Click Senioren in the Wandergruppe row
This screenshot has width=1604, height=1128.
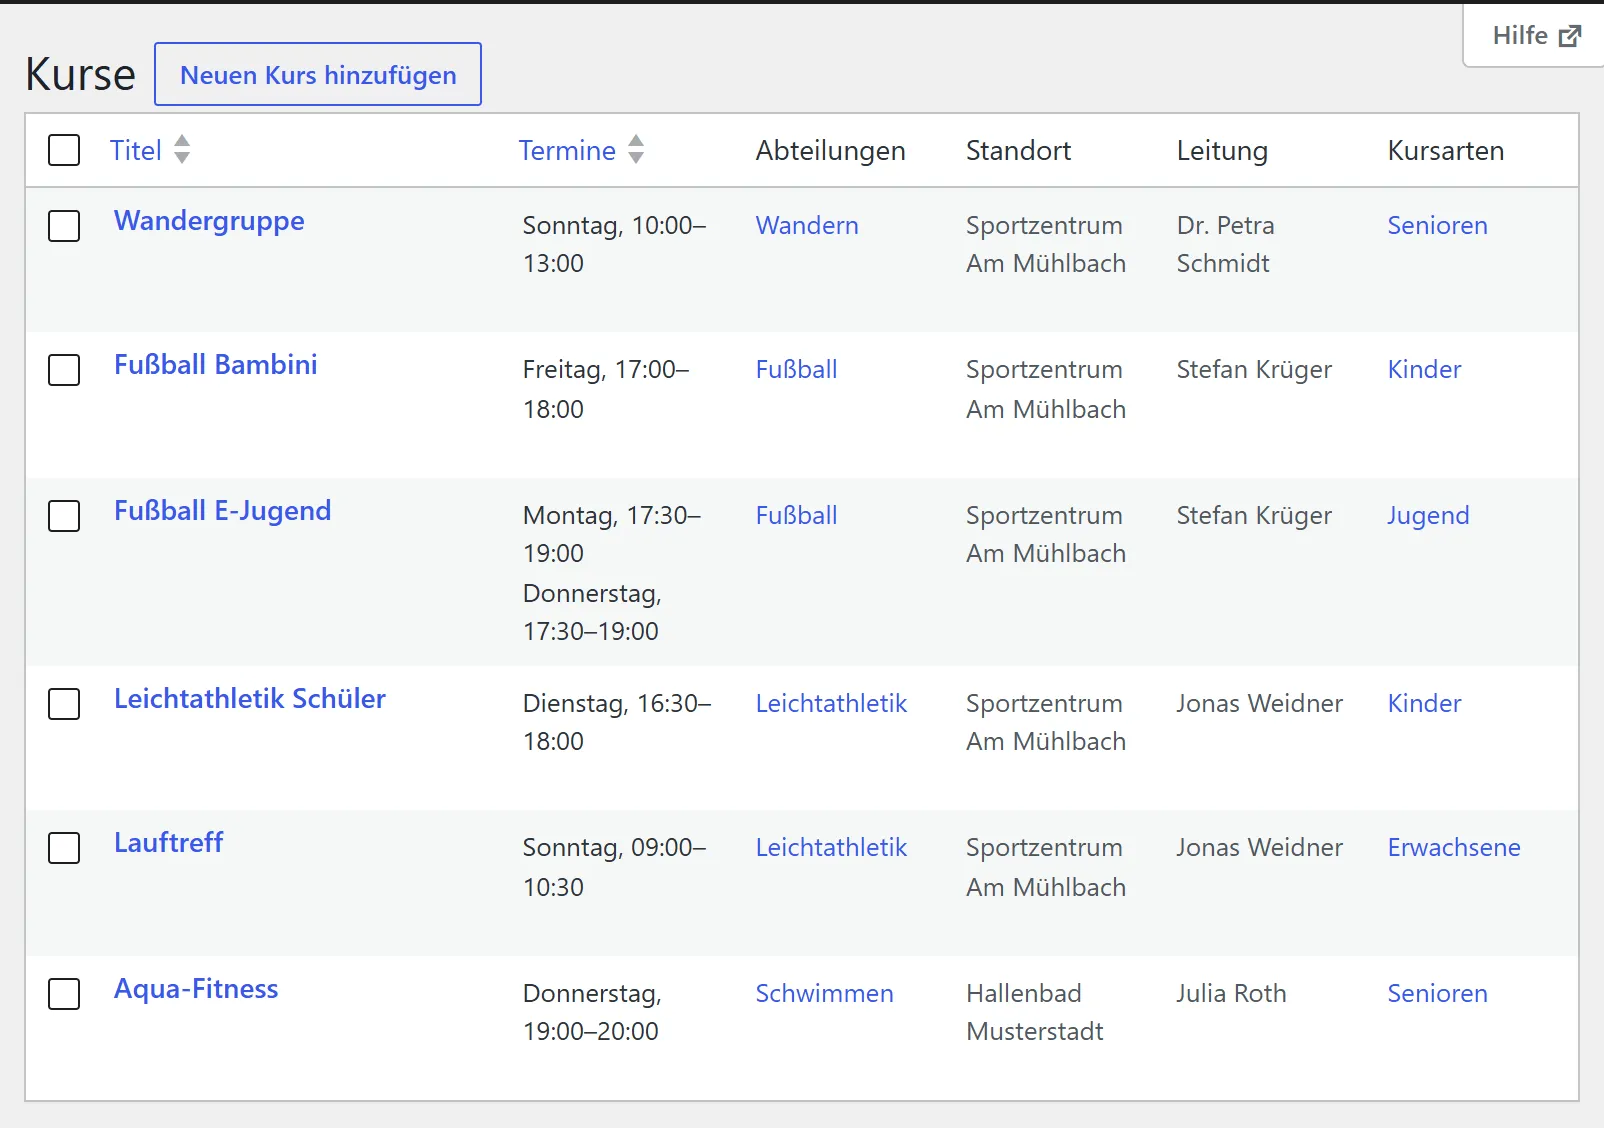(x=1437, y=226)
